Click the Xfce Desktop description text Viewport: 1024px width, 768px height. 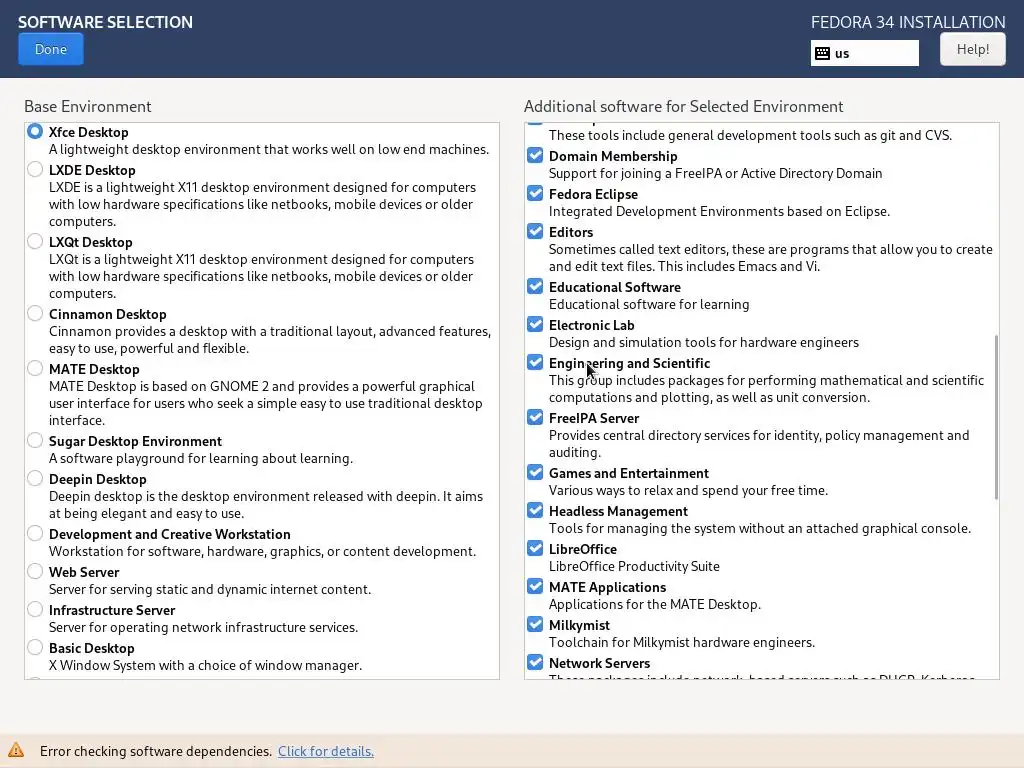pos(268,150)
